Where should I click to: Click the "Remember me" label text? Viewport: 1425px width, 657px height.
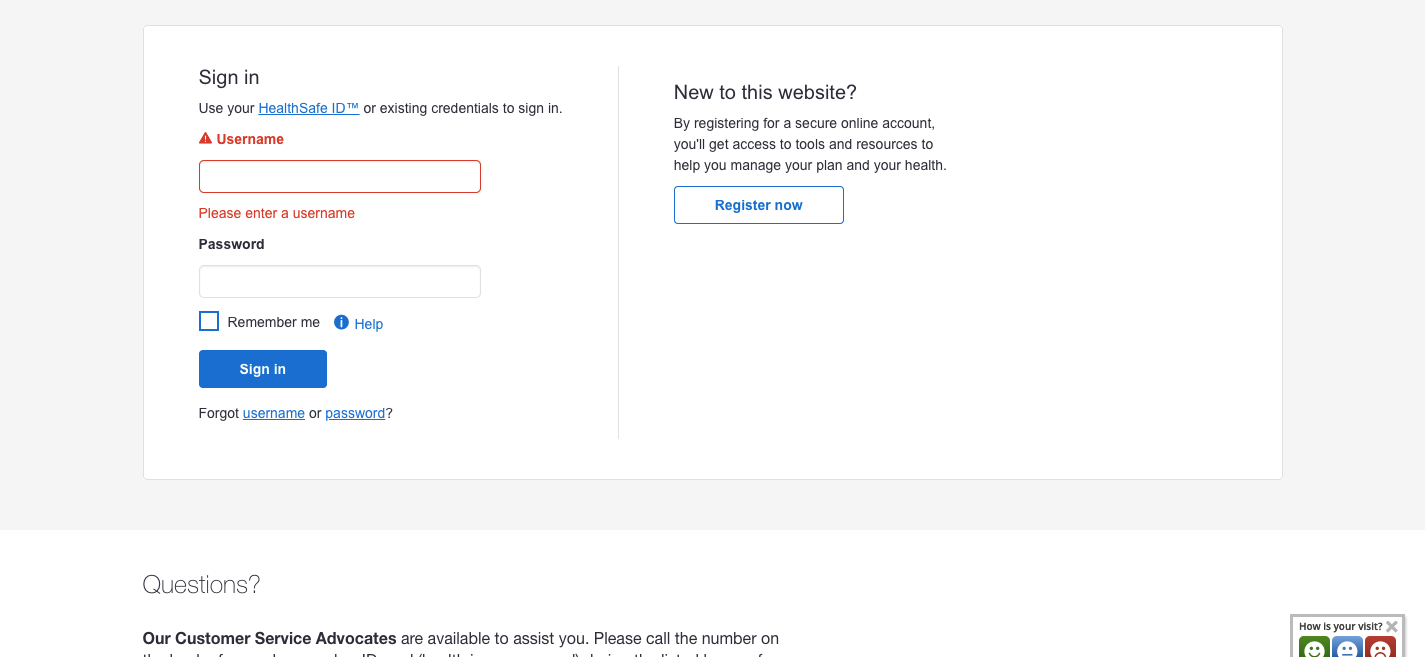click(x=273, y=322)
